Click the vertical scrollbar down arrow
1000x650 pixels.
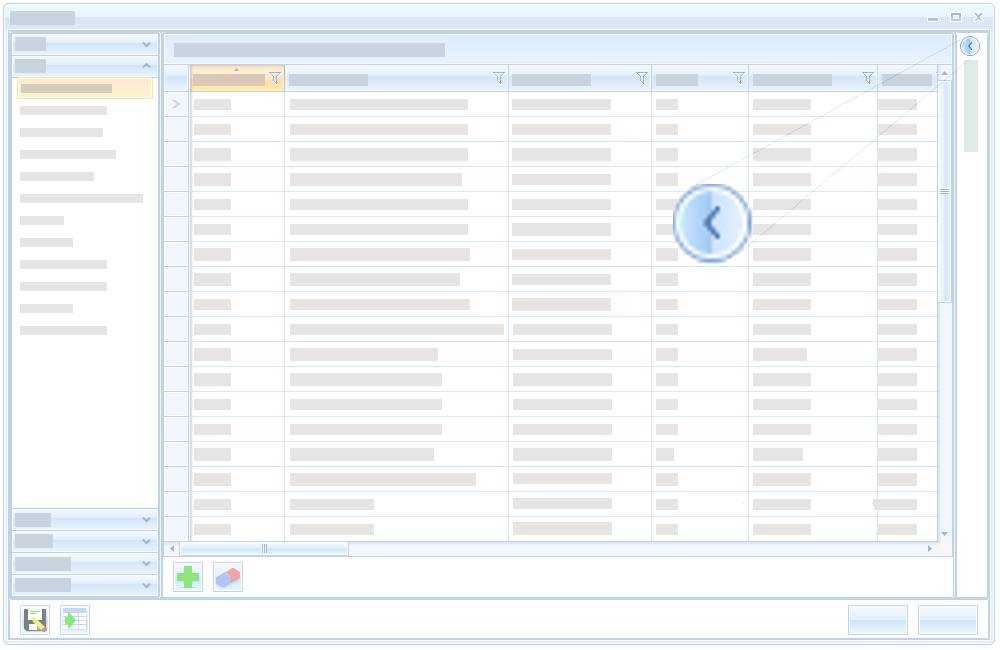point(945,534)
